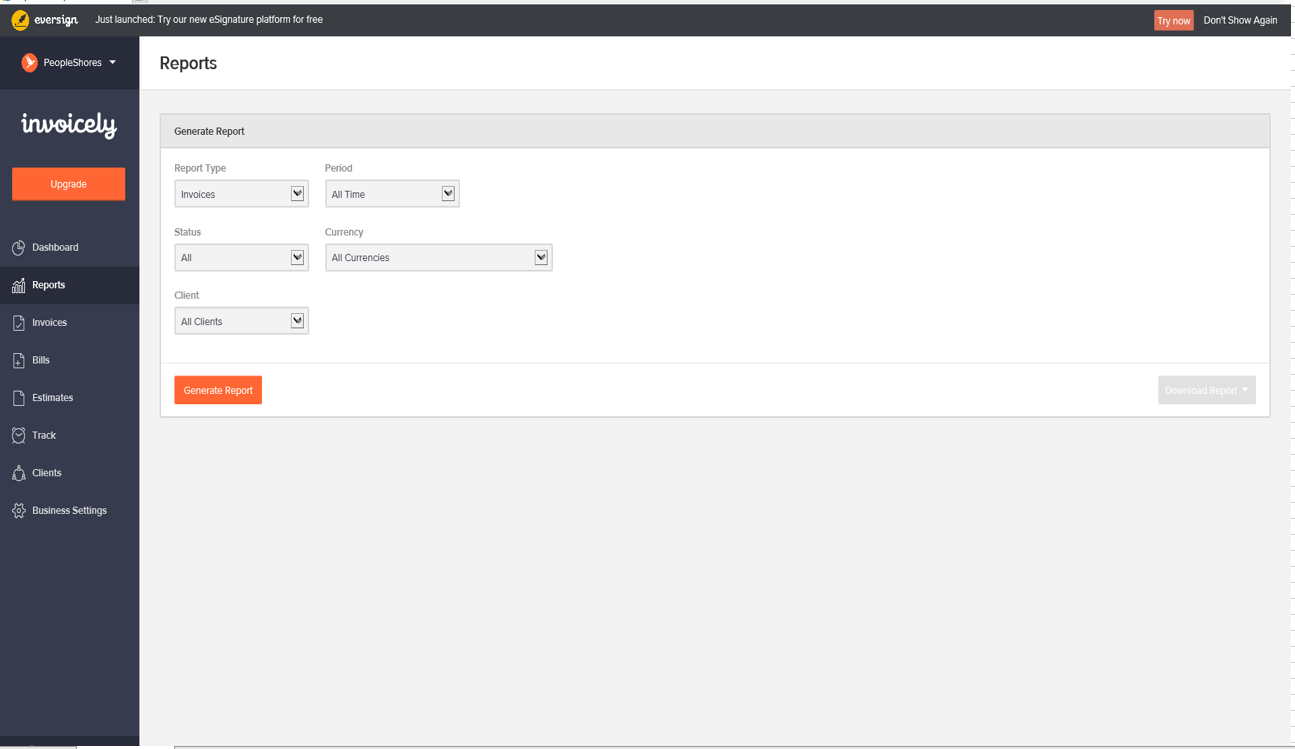Click Don't Show Again link

coord(1240,20)
